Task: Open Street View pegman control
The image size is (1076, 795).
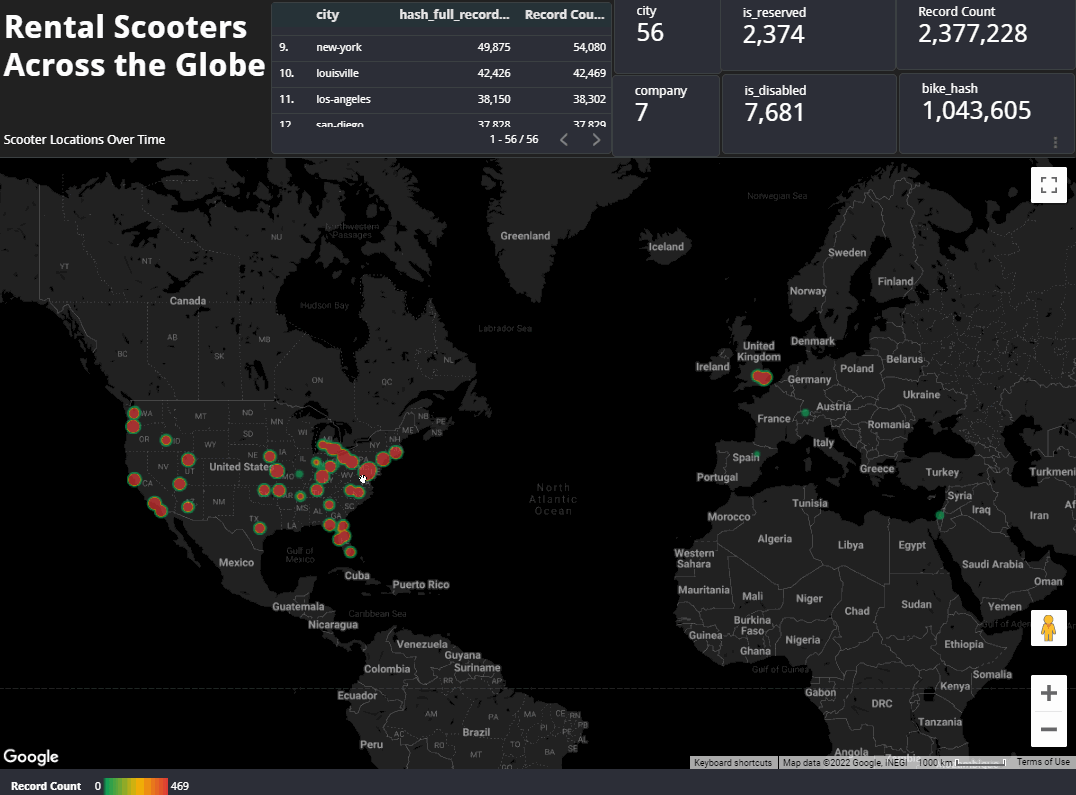Action: click(x=1049, y=628)
